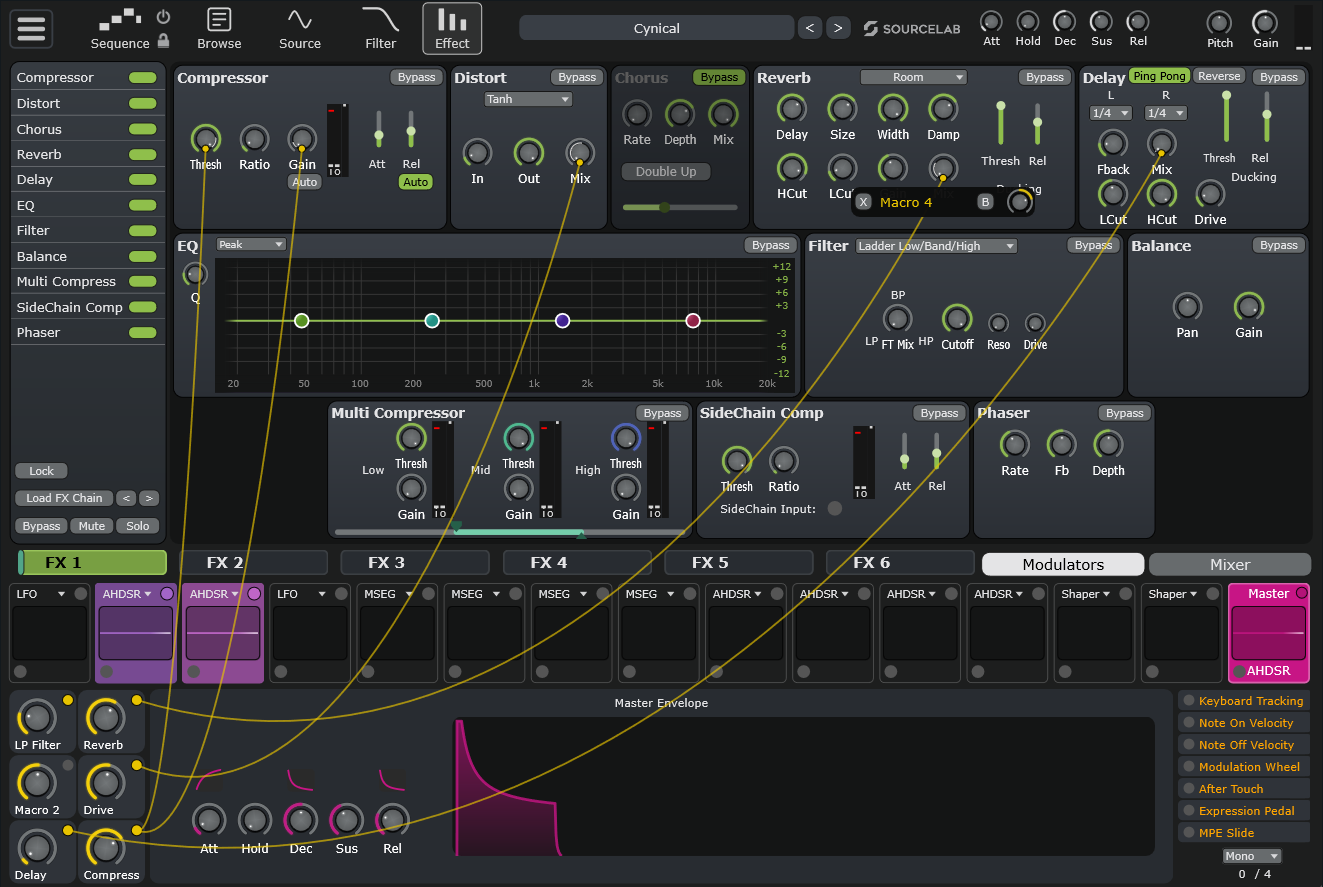1323x887 pixels.
Task: Open the hamburger menu
Action: point(30,28)
